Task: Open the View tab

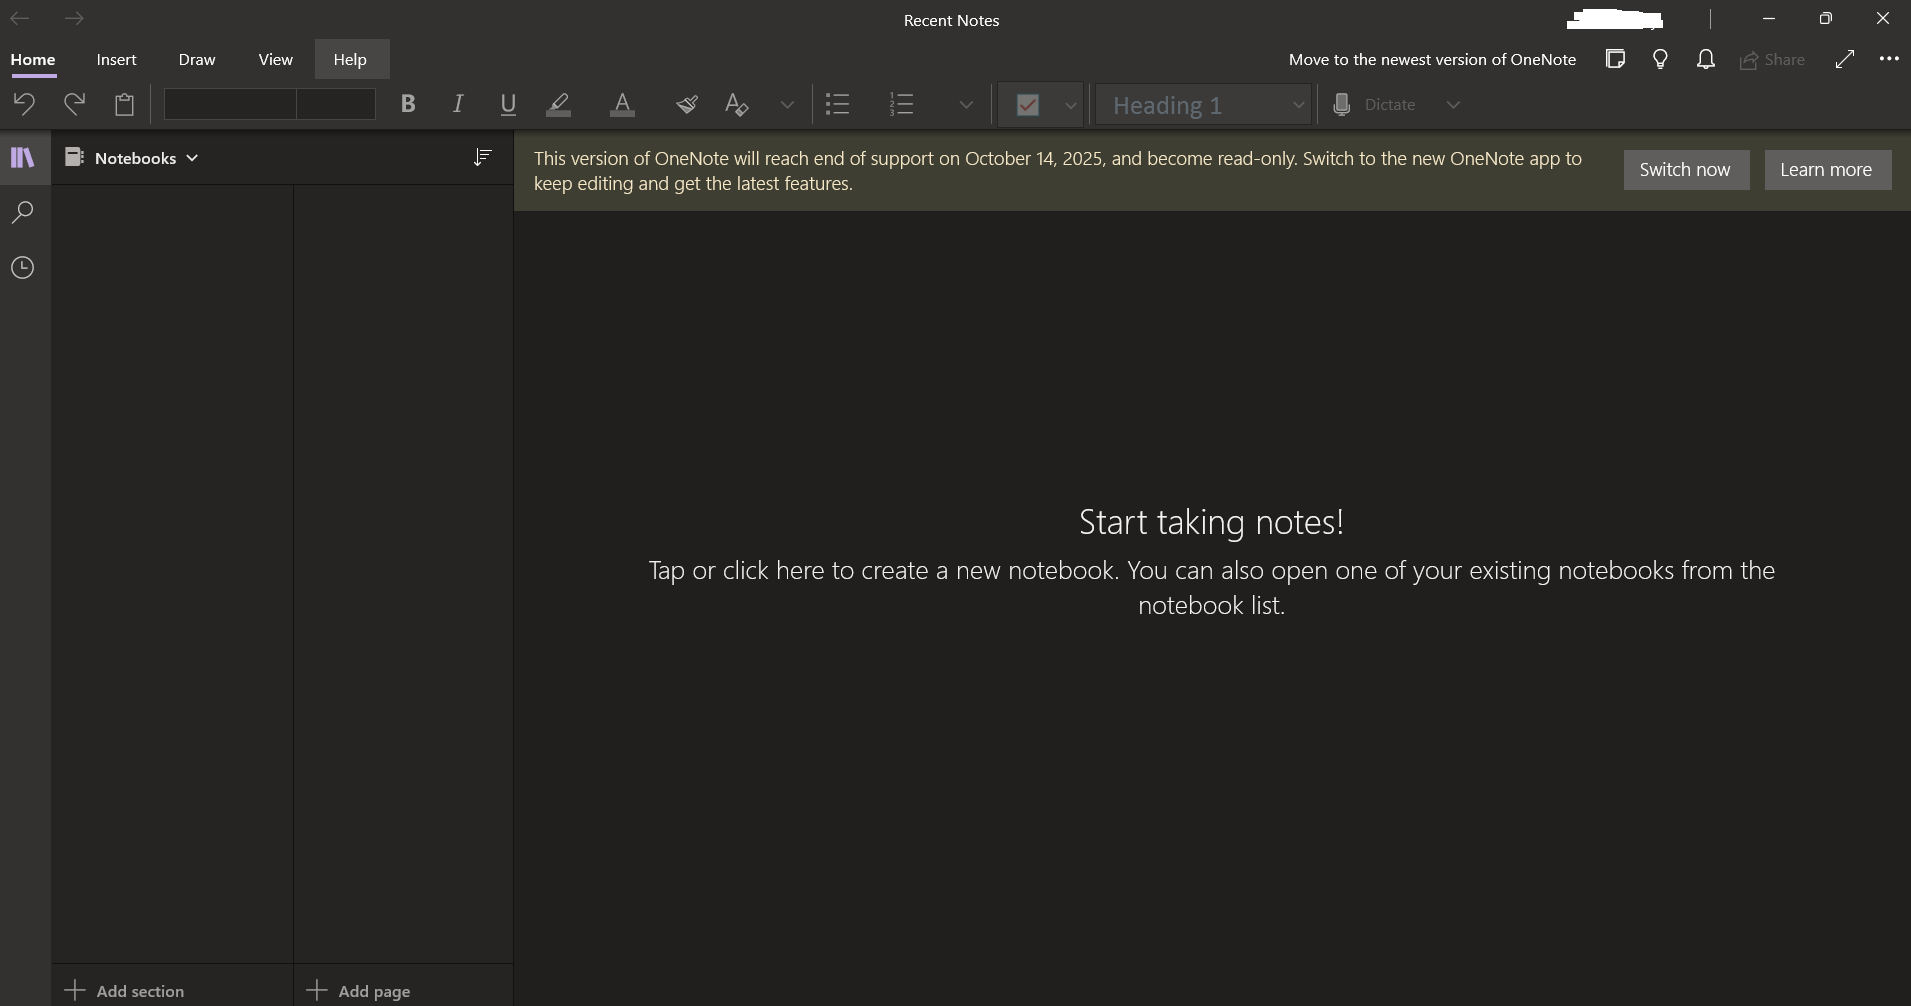Action: point(275,59)
